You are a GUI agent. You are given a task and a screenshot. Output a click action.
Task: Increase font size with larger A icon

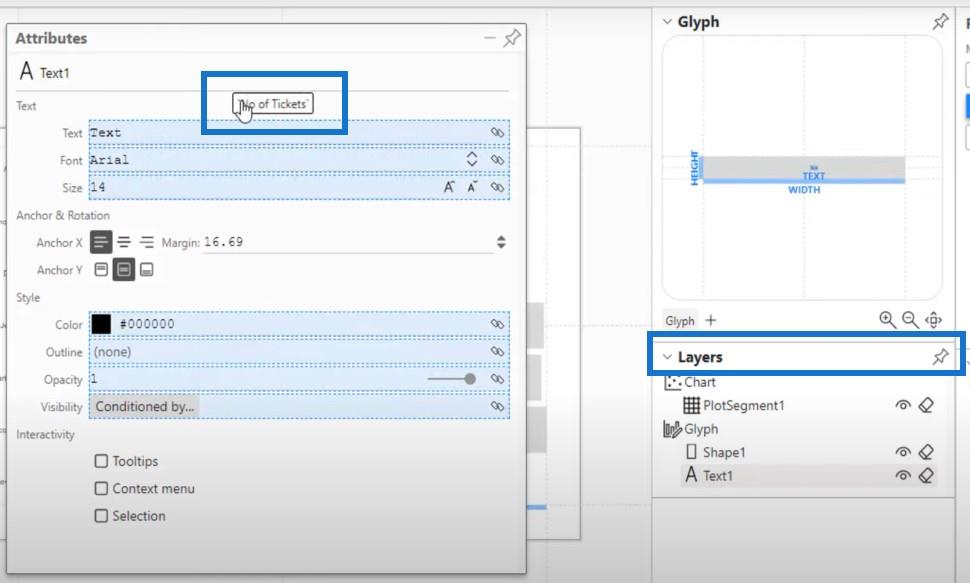[x=449, y=187]
